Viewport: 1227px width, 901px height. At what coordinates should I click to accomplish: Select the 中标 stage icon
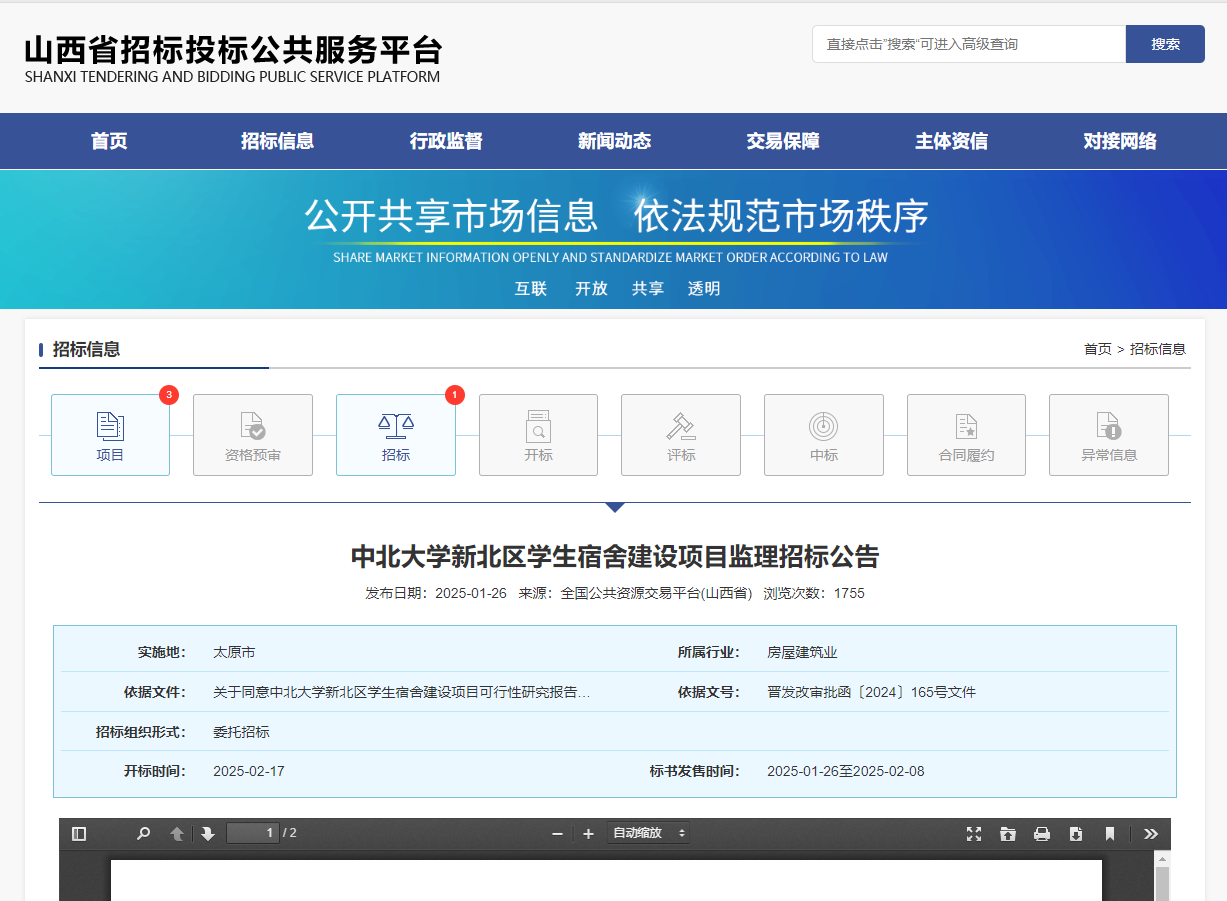(824, 434)
